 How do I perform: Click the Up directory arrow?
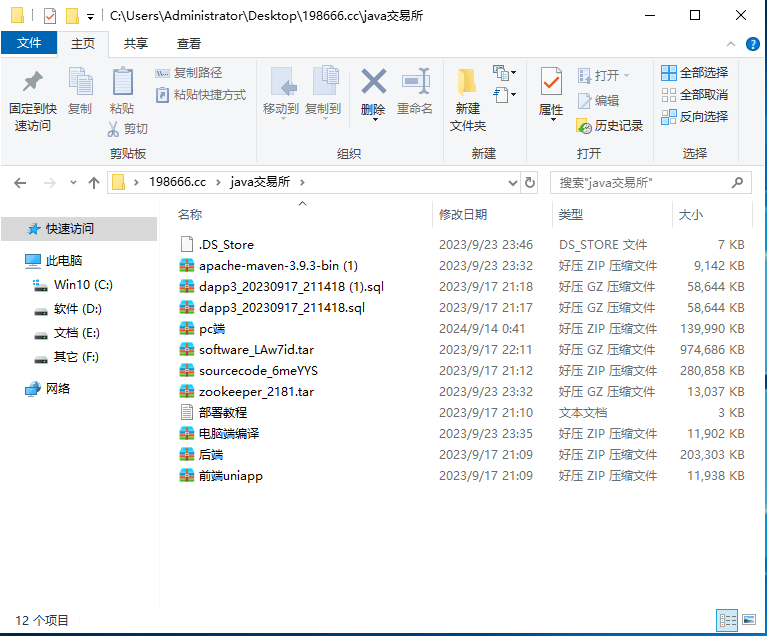(94, 183)
